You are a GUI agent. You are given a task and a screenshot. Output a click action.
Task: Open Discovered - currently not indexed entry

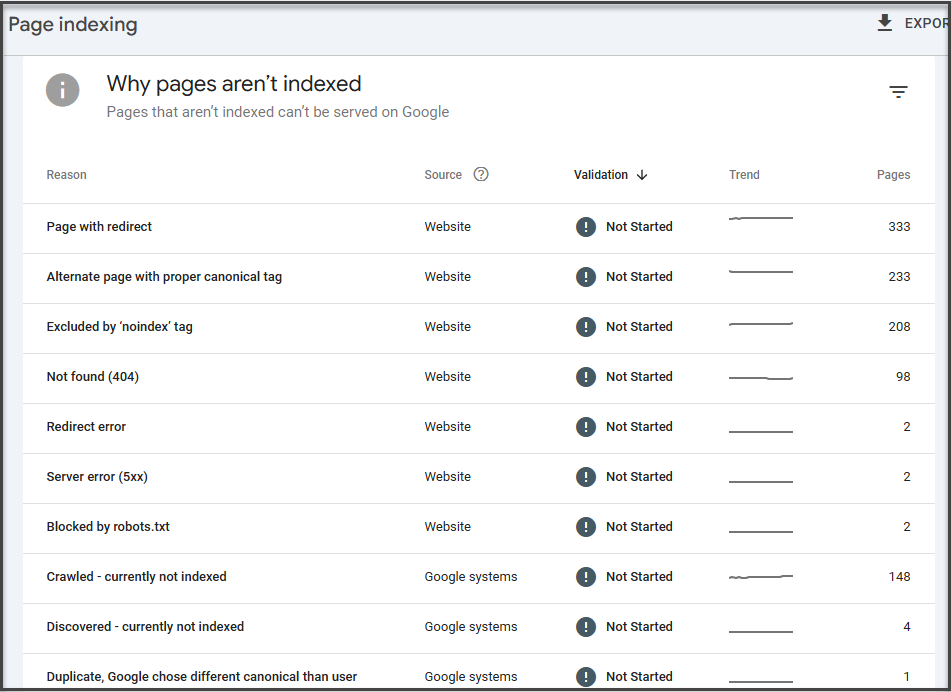coord(145,627)
